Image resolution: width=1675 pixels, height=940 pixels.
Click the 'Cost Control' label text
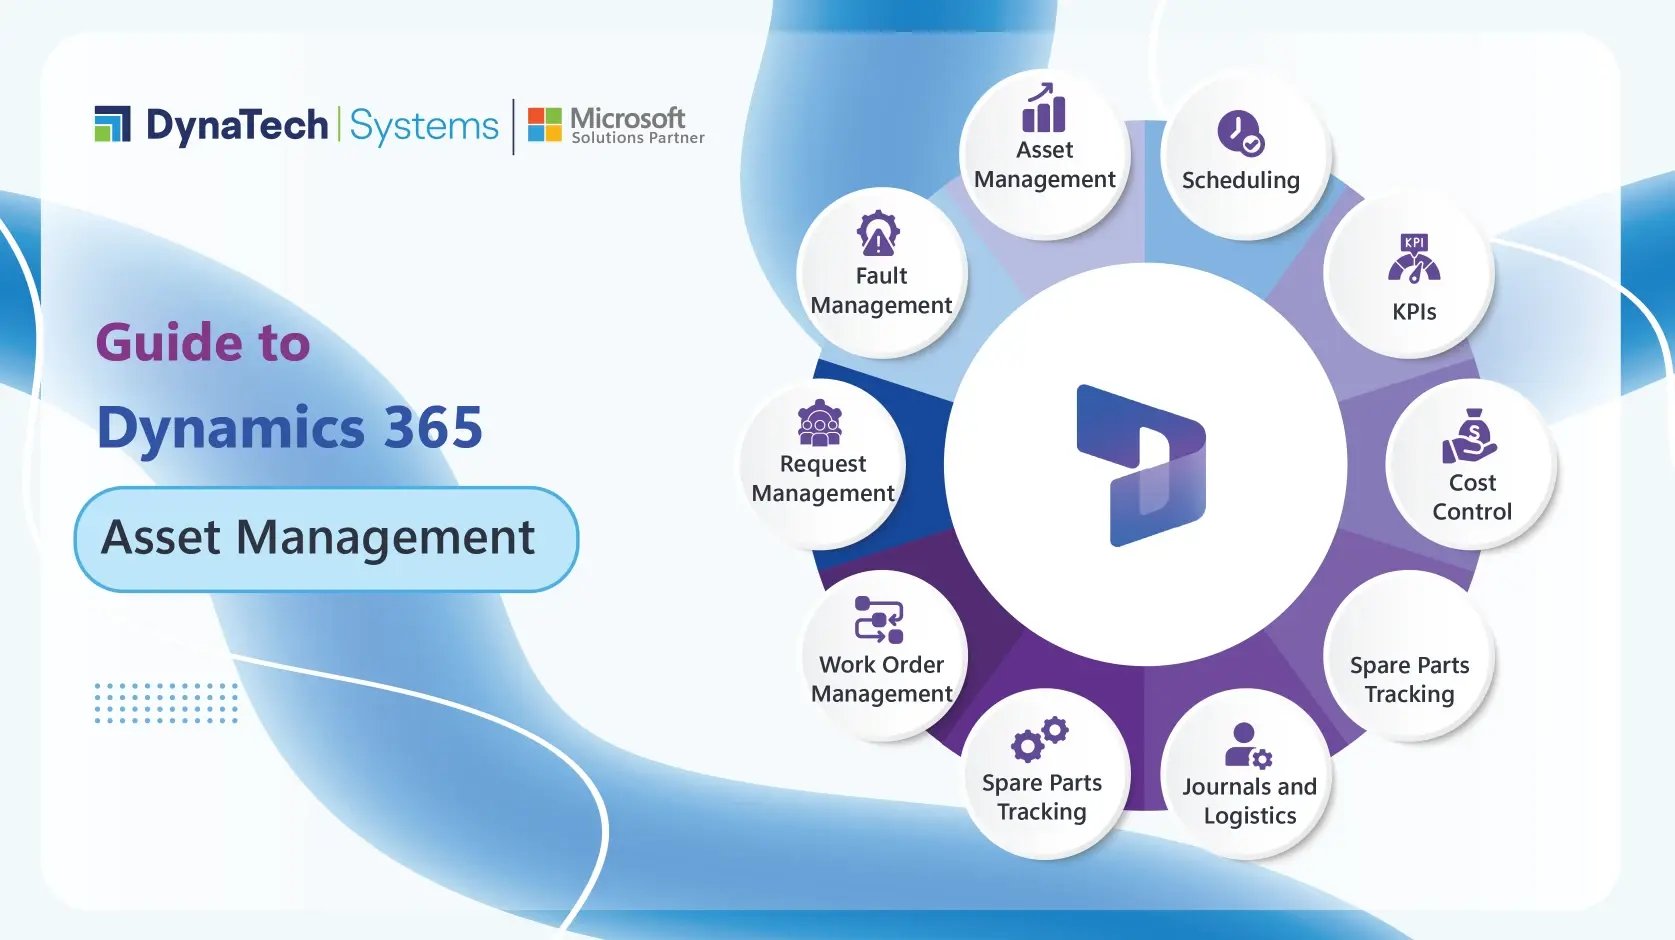1472,497
